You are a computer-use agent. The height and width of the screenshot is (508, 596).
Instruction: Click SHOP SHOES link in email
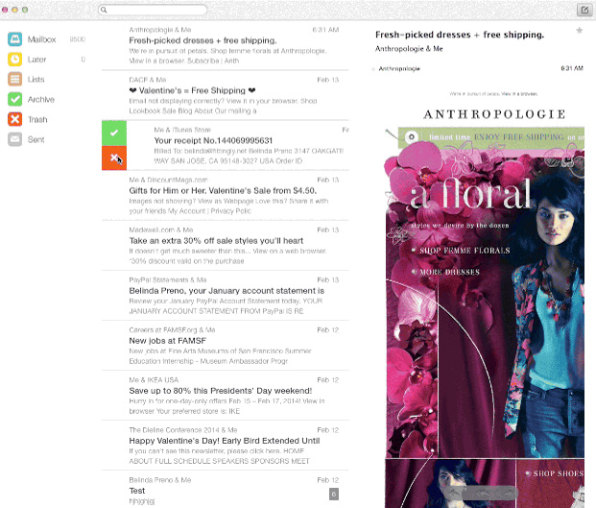tap(558, 473)
